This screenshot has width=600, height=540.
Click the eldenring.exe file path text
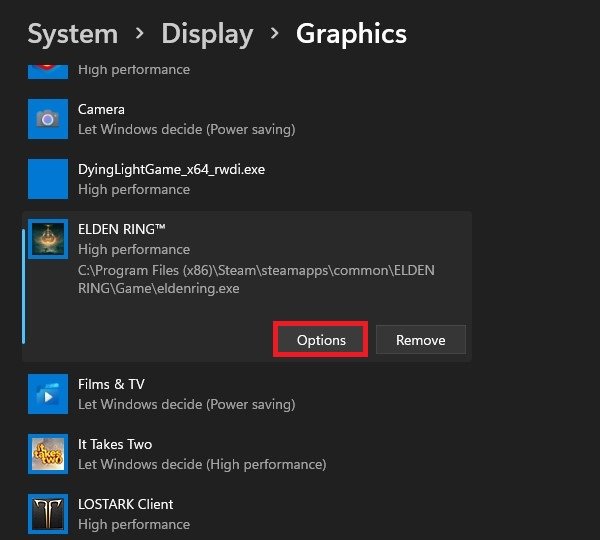click(256, 280)
